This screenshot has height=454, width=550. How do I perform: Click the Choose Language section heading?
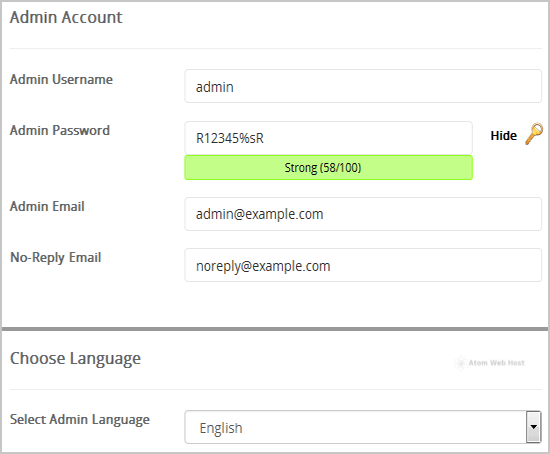75,359
